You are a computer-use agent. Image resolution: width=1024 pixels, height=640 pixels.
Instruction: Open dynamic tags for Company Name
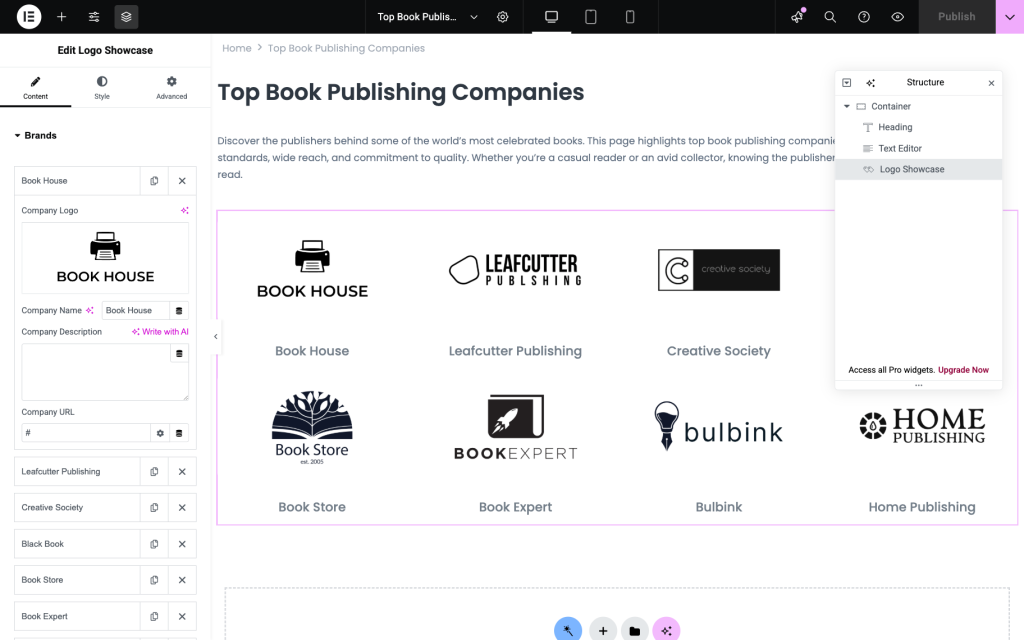pos(179,310)
